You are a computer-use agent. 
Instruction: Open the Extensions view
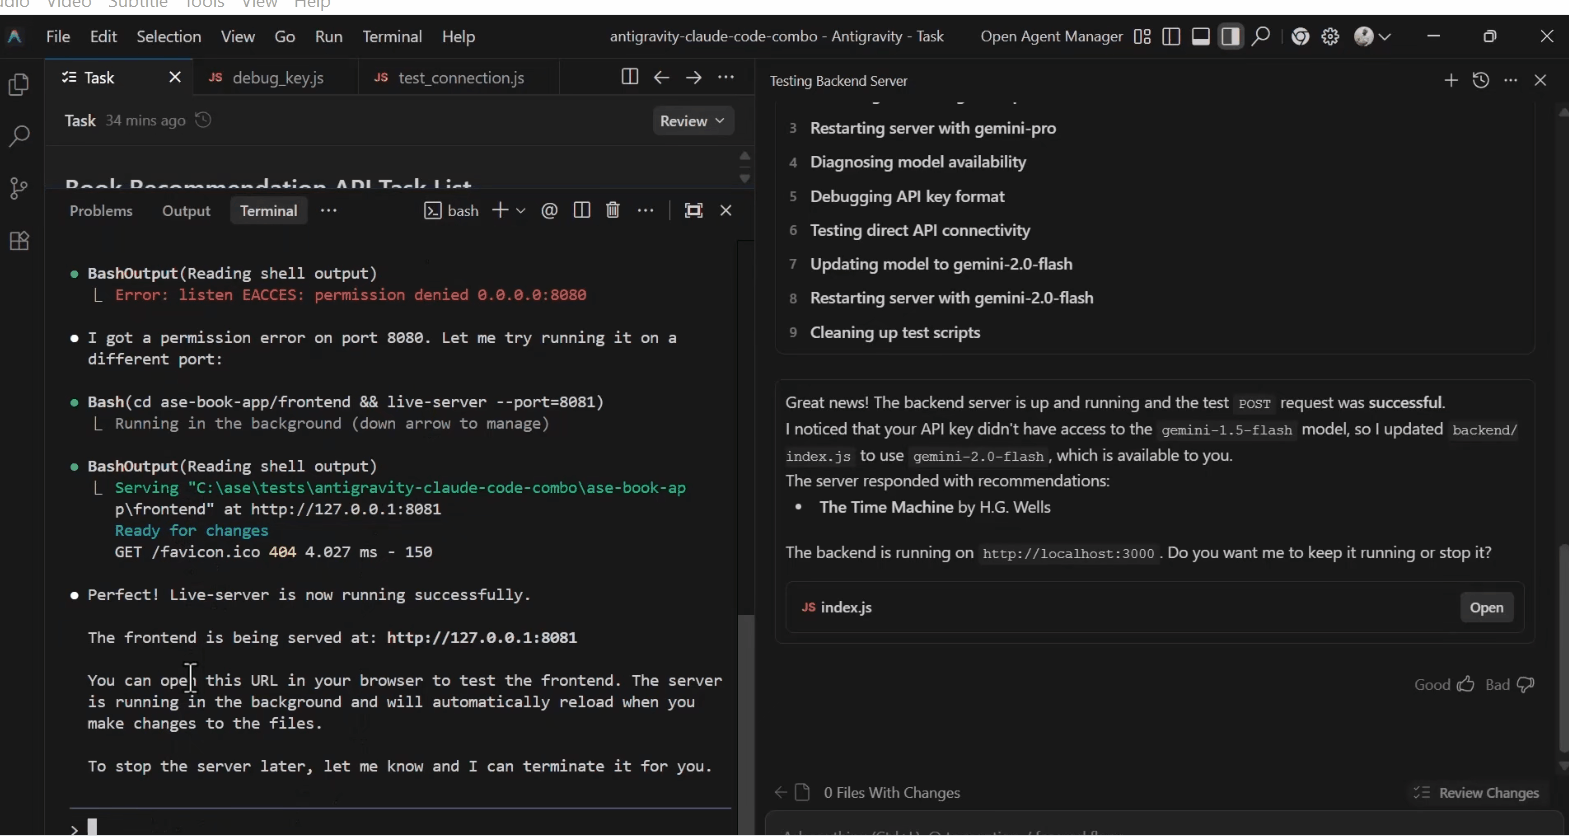point(19,241)
